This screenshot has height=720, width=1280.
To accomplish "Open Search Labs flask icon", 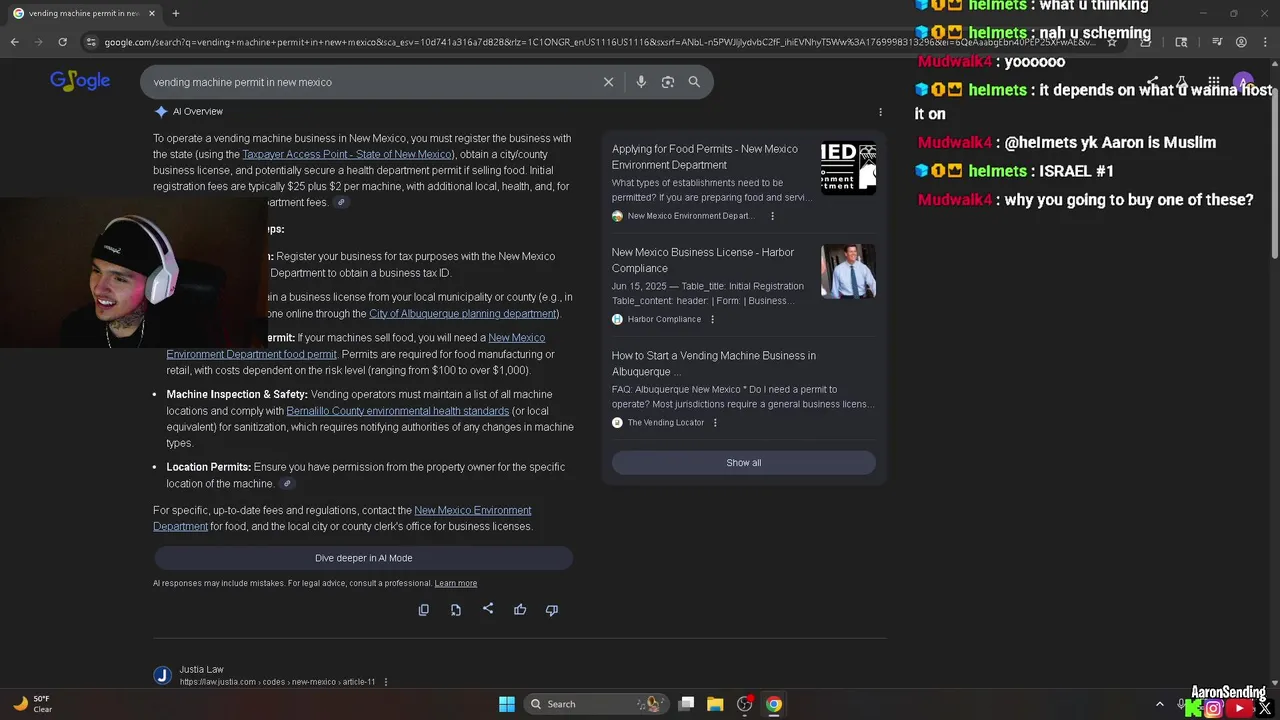I will coord(1182,82).
